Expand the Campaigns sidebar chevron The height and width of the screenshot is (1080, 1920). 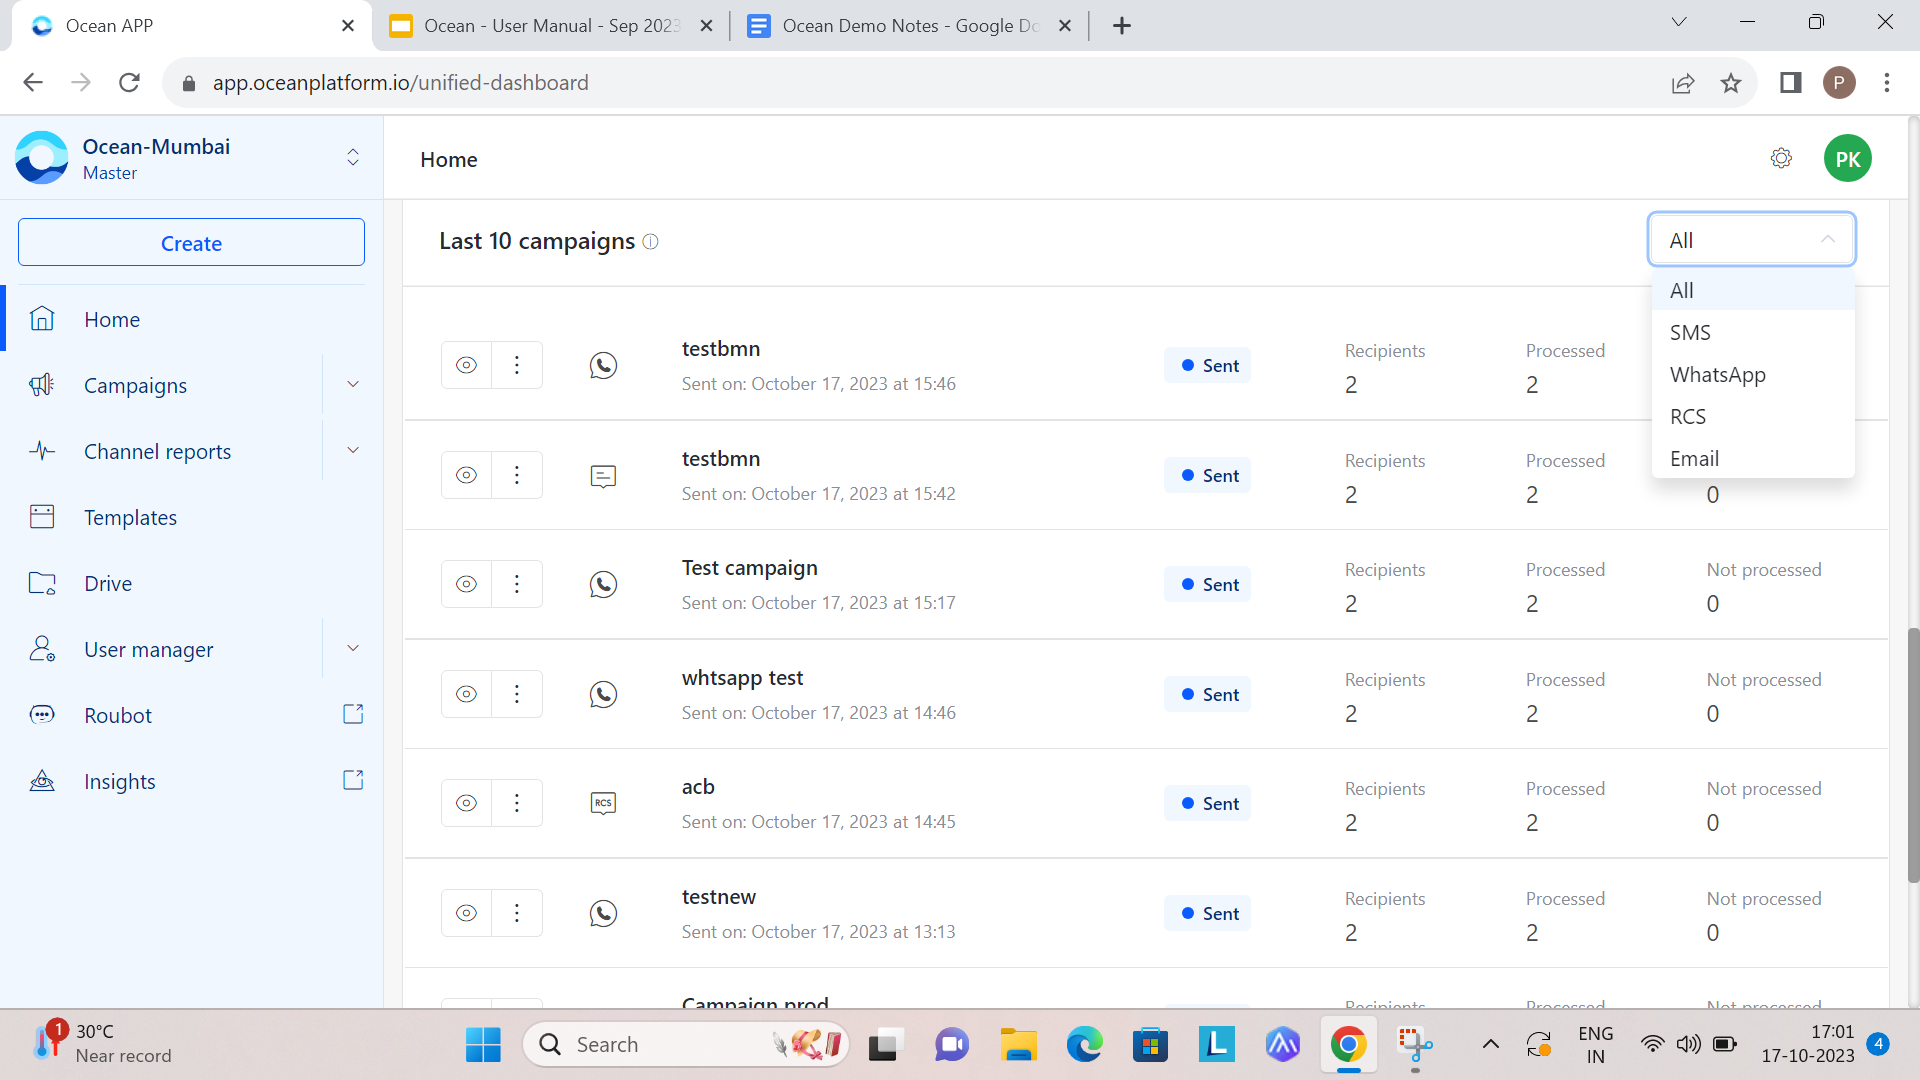coord(353,384)
